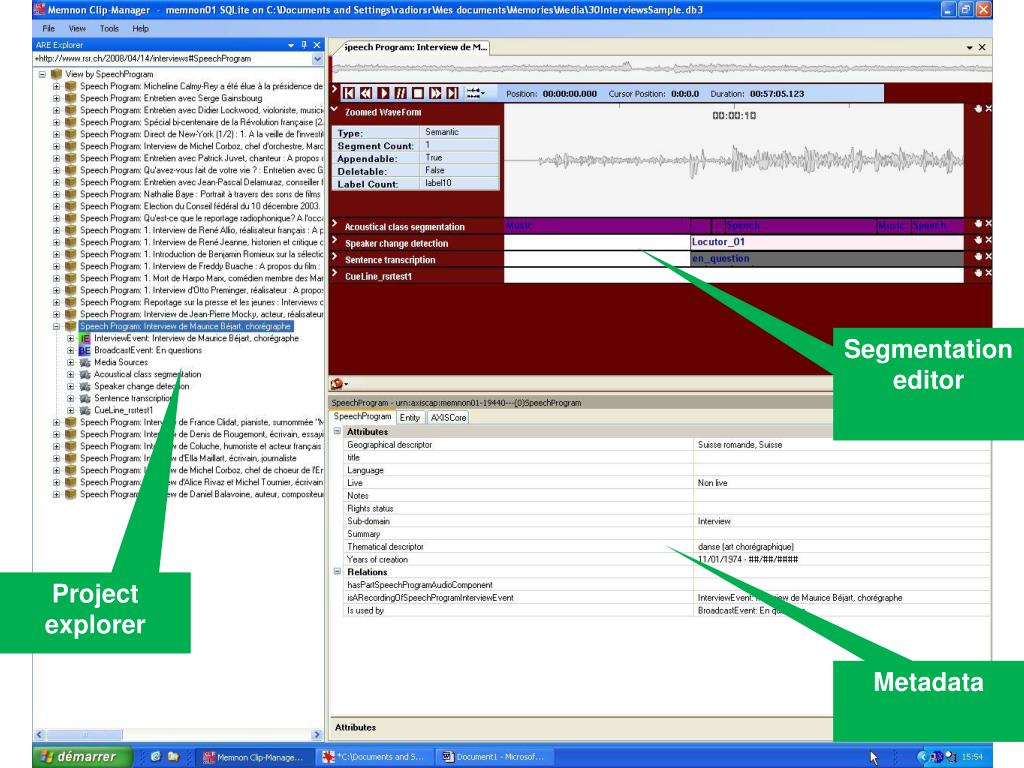This screenshot has width=1024, height=768.
Task: Click the overview waveform strip at top
Action: pos(661,68)
